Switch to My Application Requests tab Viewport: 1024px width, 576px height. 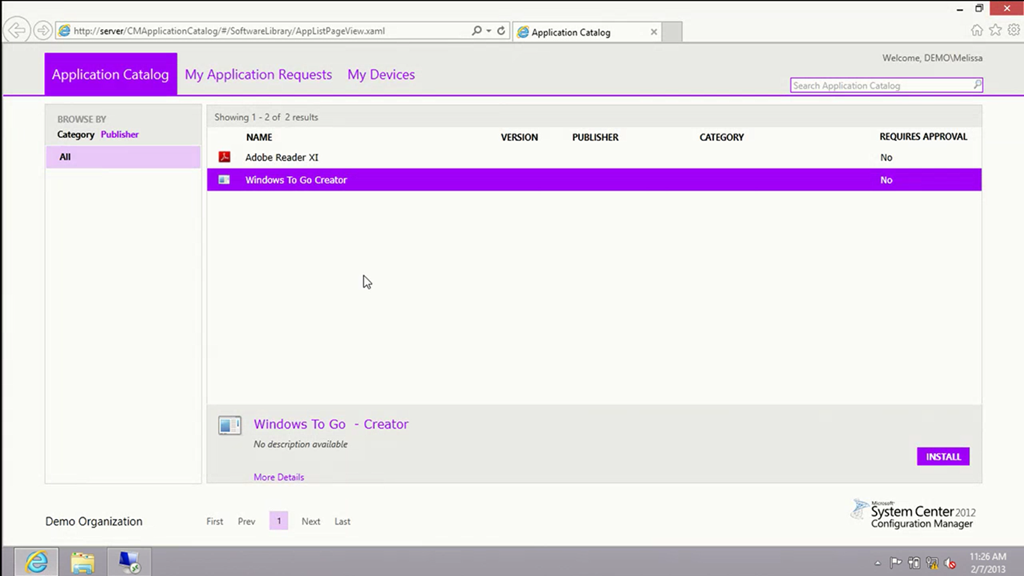point(258,75)
